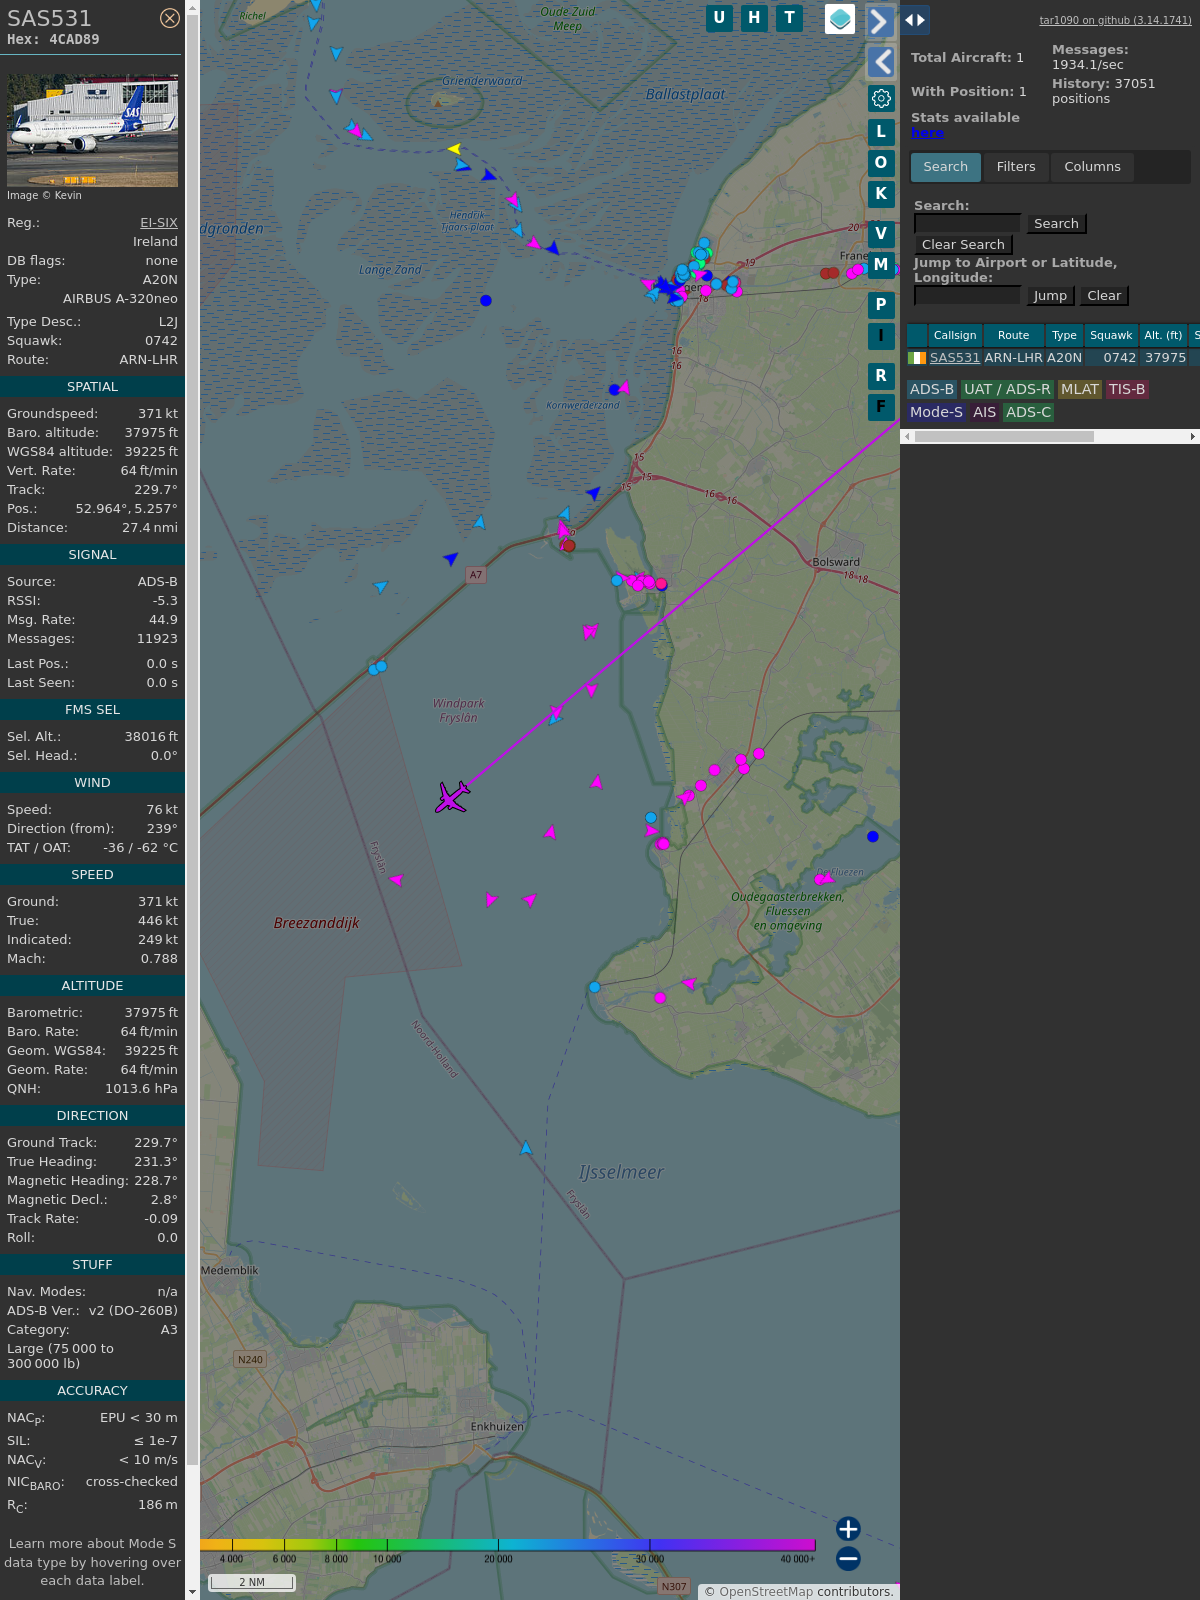Select the SAS531 callsign in the table

(955, 358)
